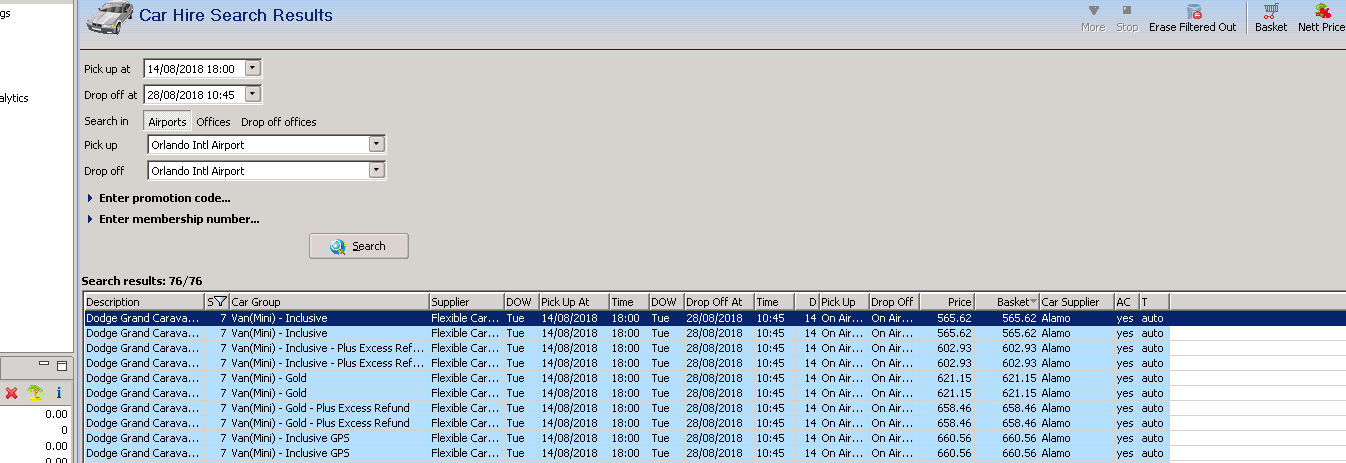This screenshot has height=463, width=1346.
Task: Click the blue info icon
Action: 58,393
